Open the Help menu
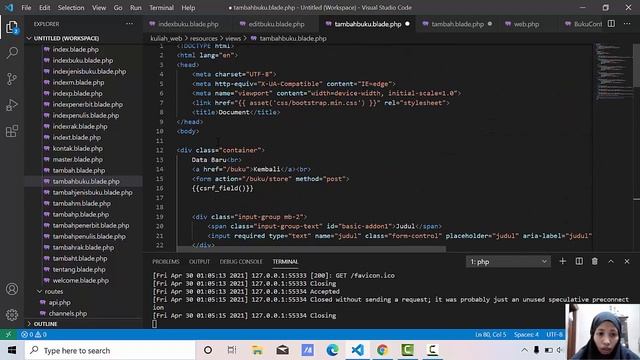The image size is (640, 360). click(188, 8)
